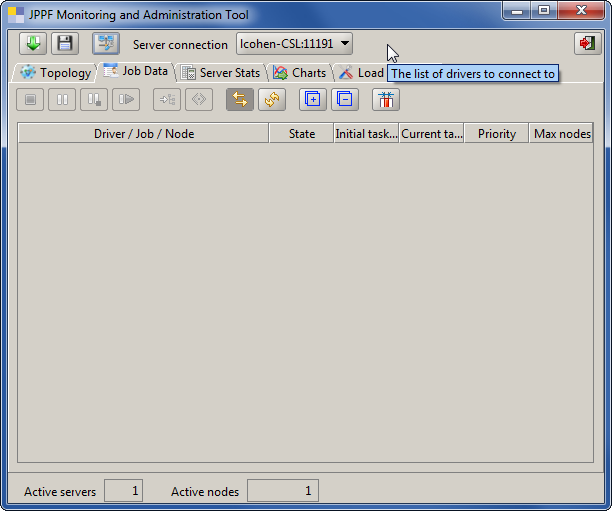Screen dimensions: 612x511
Task: Open the Load tab with tools icon
Action: point(361,73)
